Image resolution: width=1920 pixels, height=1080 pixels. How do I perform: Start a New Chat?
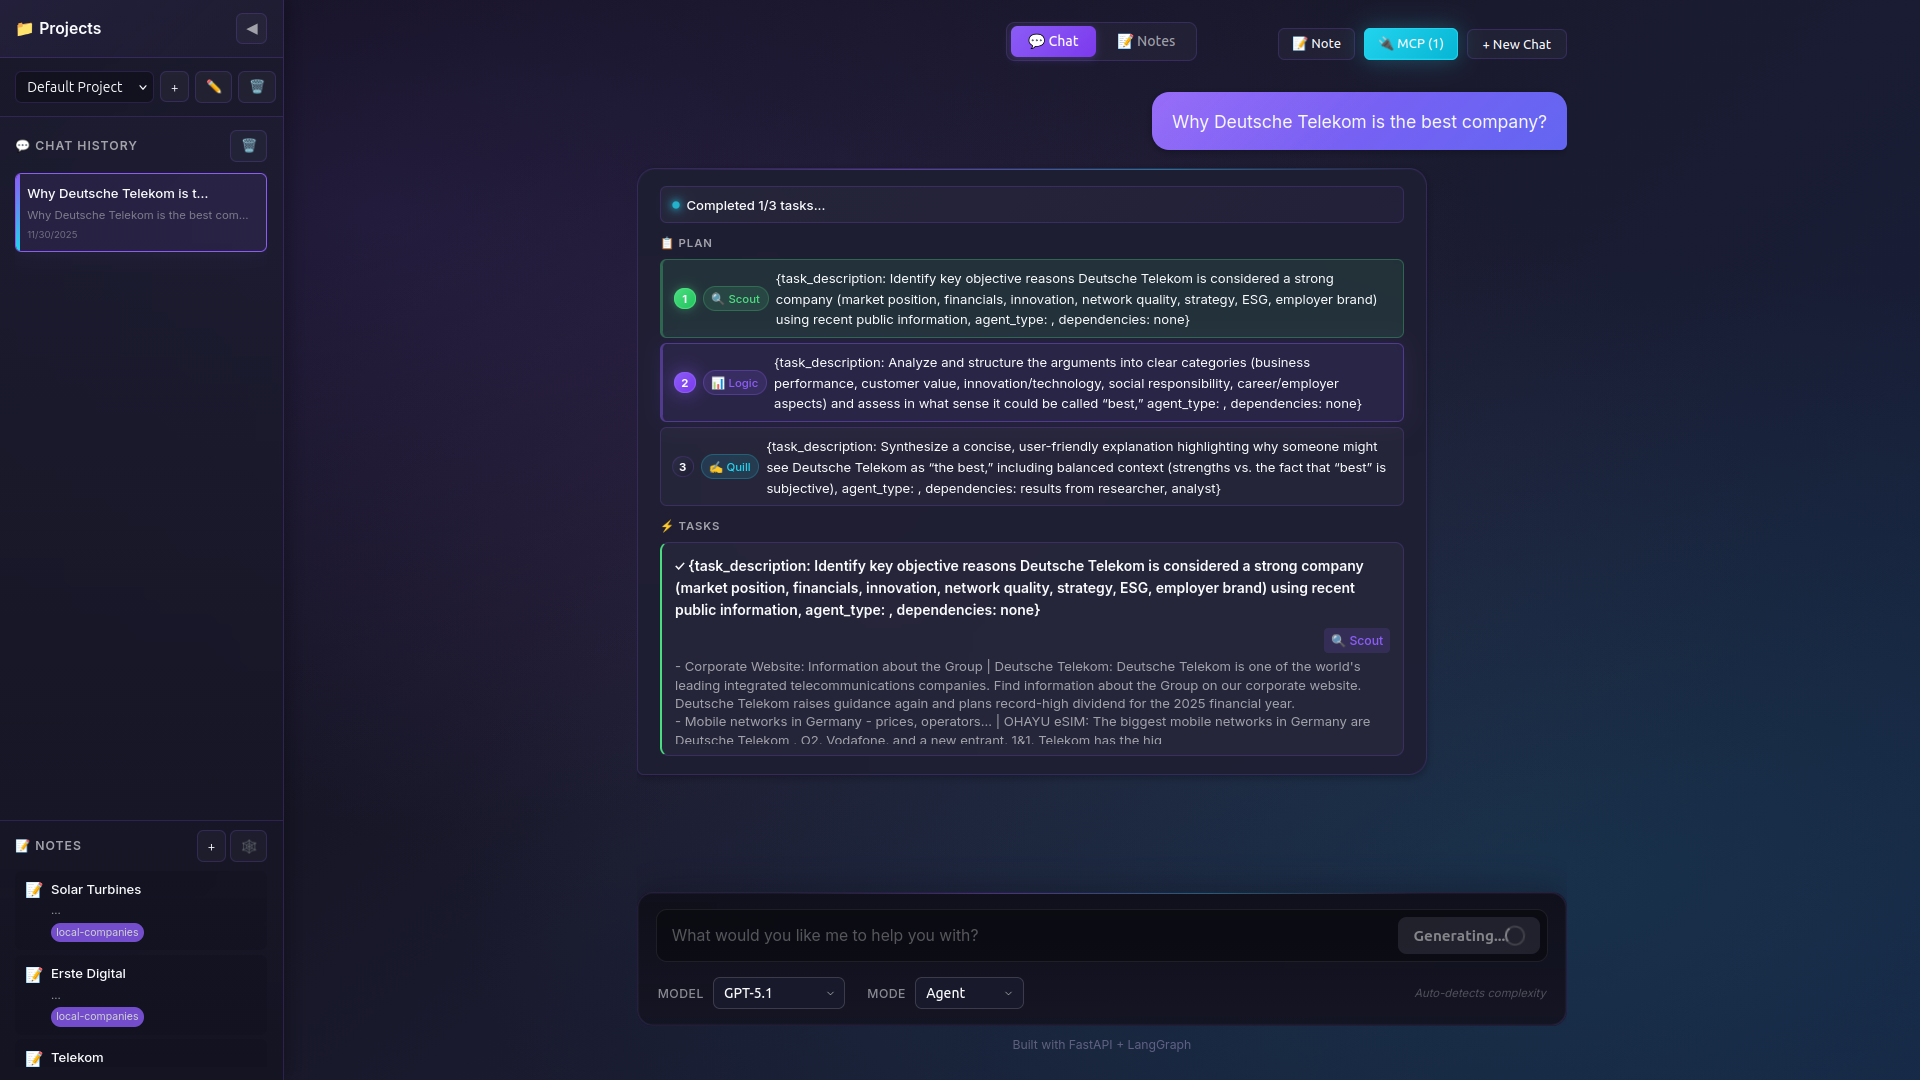(x=1516, y=44)
